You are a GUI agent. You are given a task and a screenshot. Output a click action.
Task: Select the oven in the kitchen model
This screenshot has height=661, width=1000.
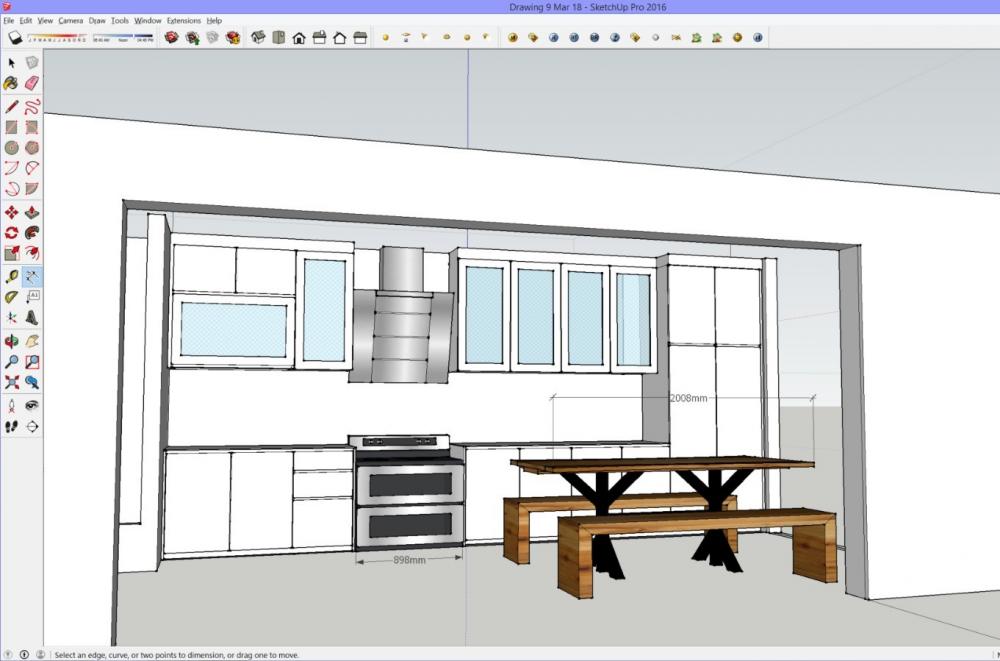pos(409,491)
